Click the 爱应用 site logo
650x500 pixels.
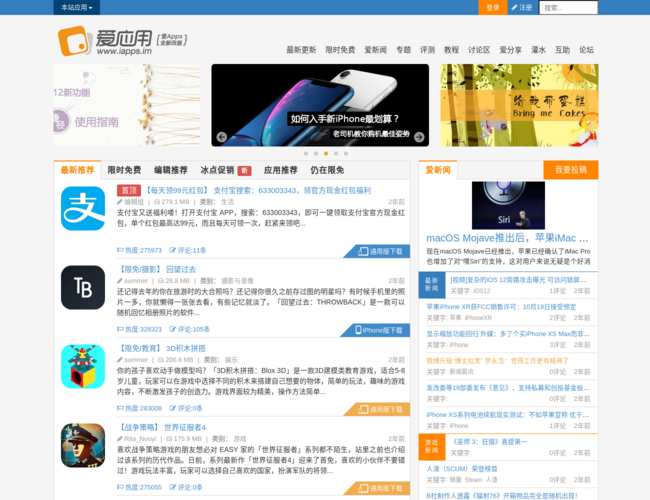[x=122, y=41]
